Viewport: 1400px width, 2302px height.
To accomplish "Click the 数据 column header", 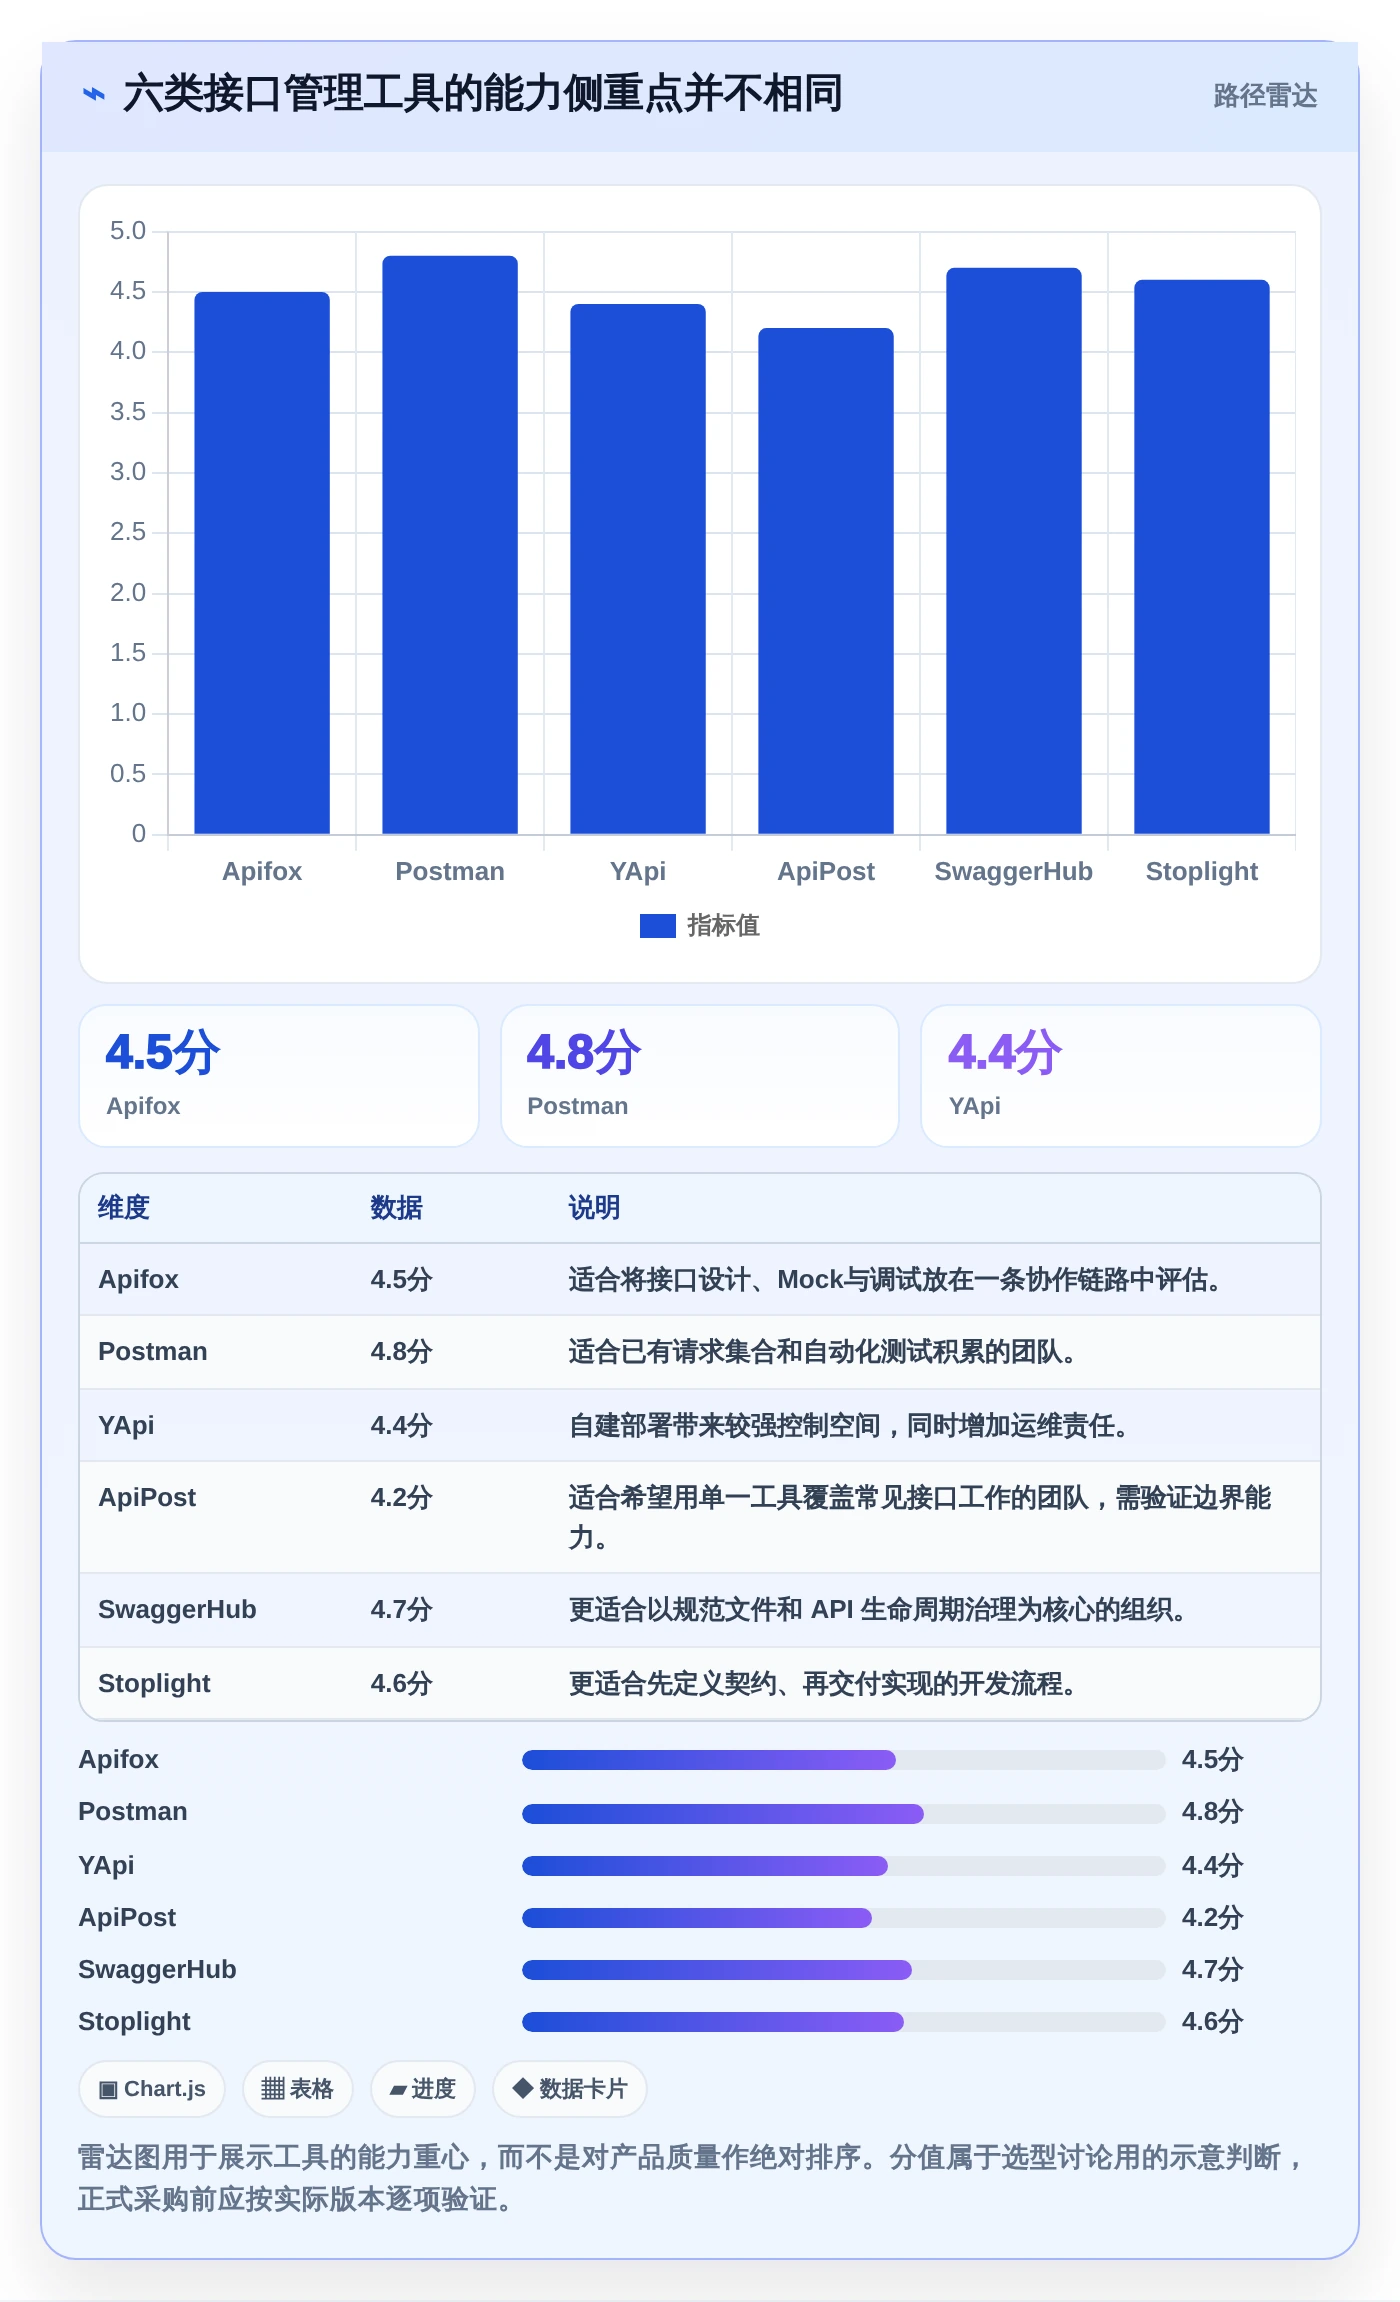I will click(x=396, y=1208).
